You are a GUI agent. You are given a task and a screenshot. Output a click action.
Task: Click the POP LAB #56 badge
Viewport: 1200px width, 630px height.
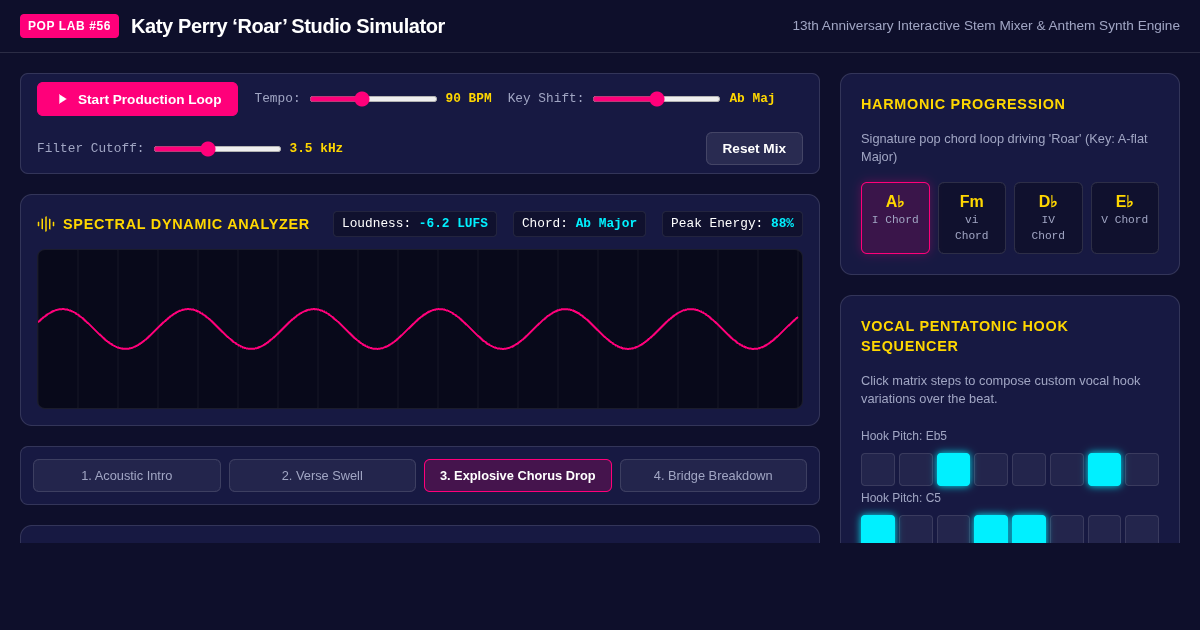[x=69, y=26]
